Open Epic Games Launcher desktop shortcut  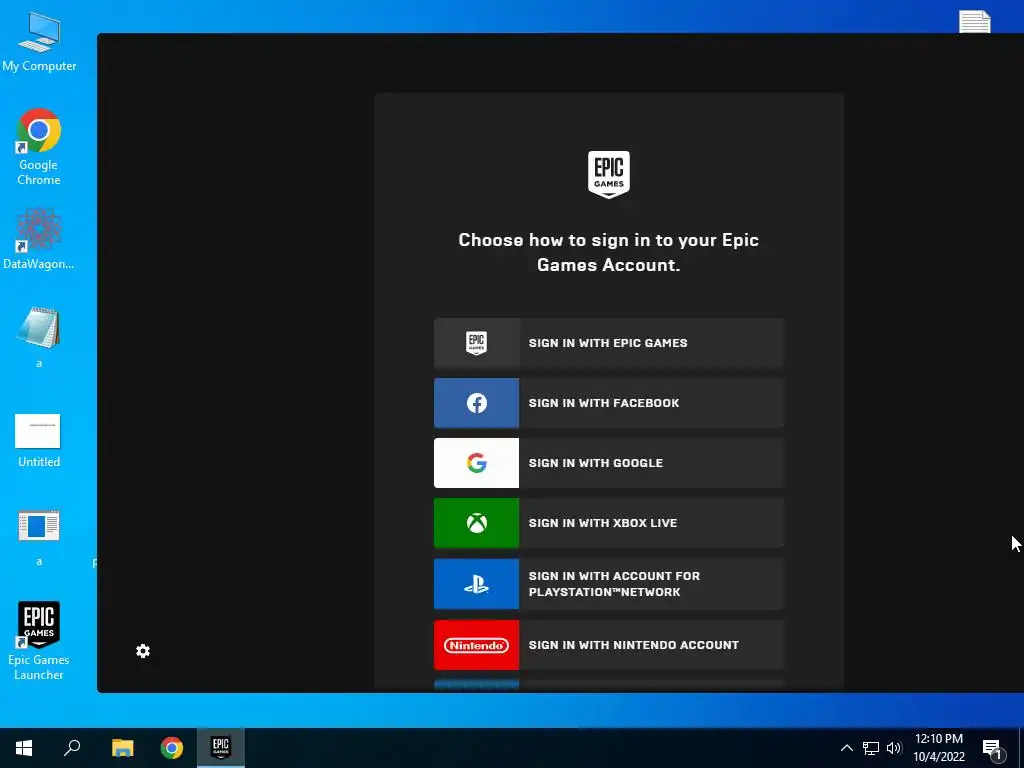[39, 641]
